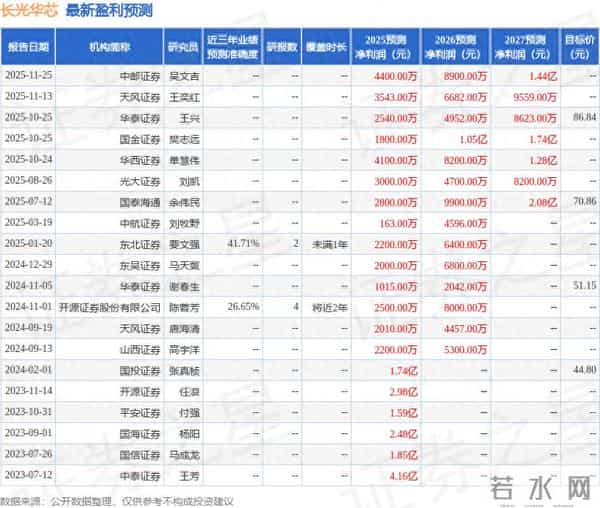This screenshot has width=600, height=508.
Task: Click the 覆盖时长 column header
Action: [326, 47]
